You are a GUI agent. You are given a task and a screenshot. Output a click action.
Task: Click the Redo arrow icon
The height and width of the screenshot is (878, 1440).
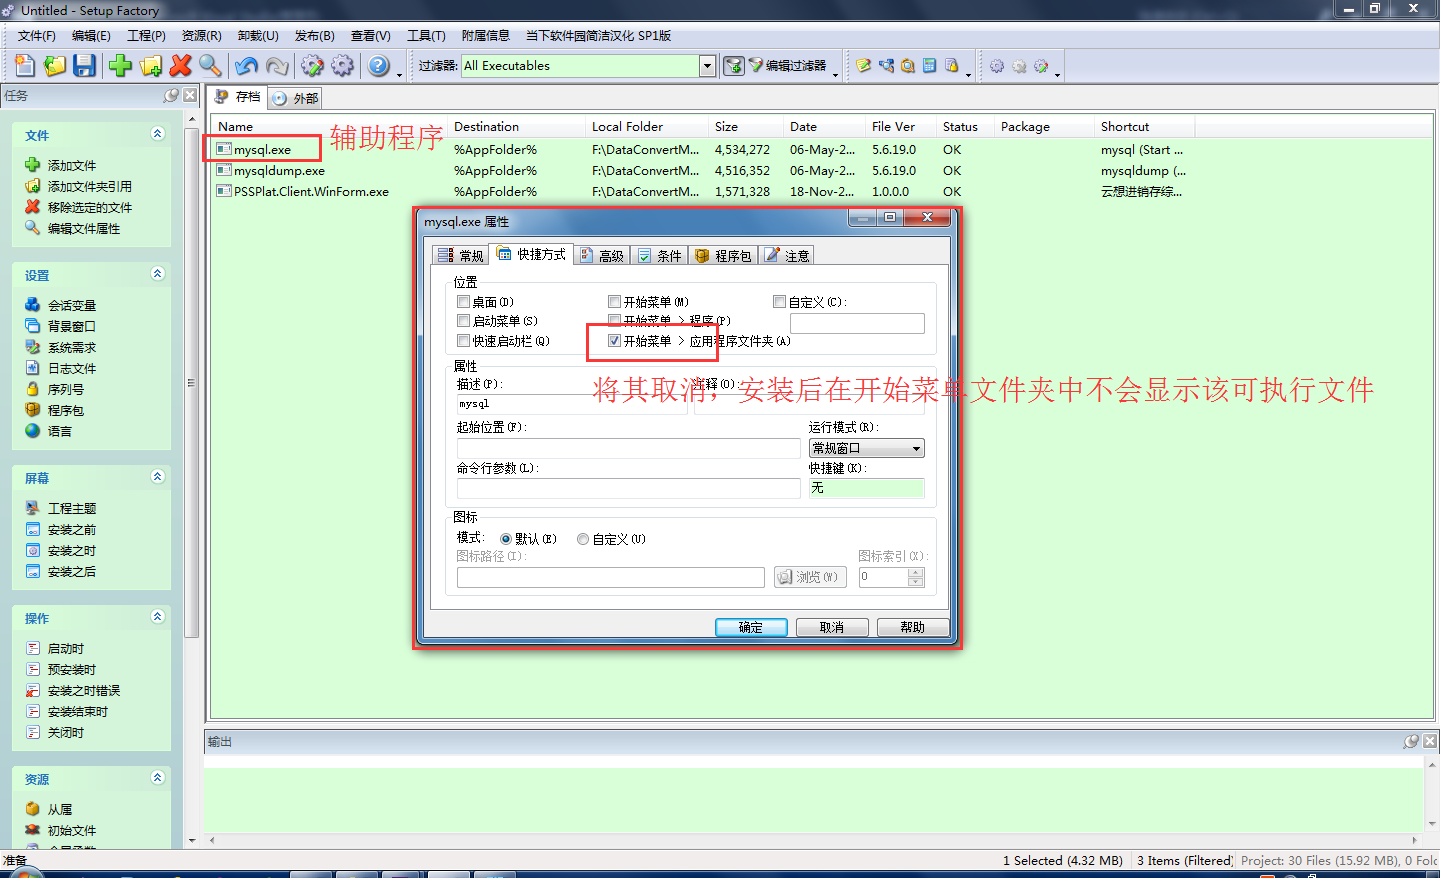(277, 66)
